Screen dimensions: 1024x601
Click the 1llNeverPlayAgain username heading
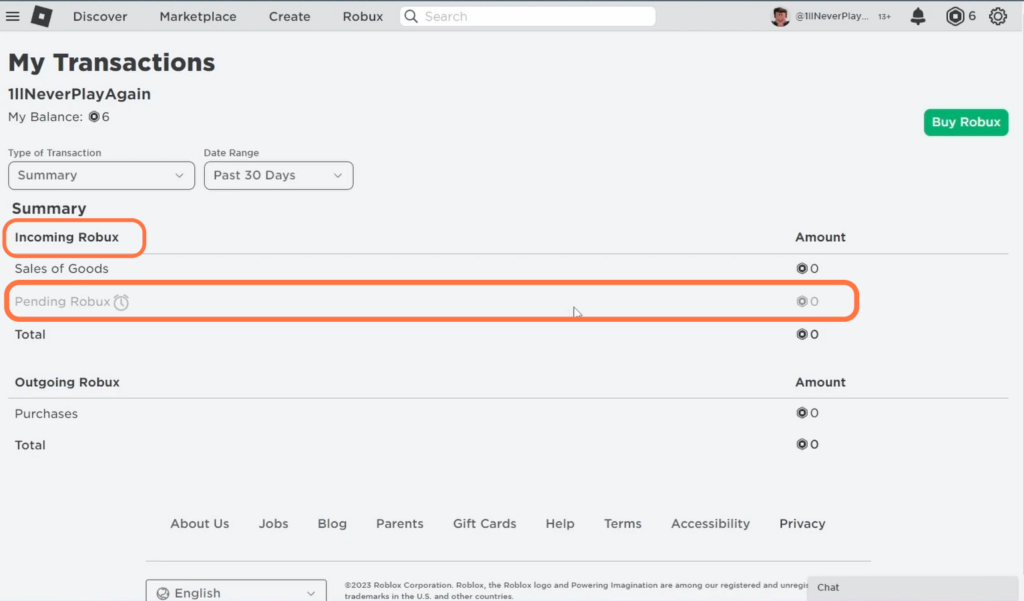(x=79, y=94)
